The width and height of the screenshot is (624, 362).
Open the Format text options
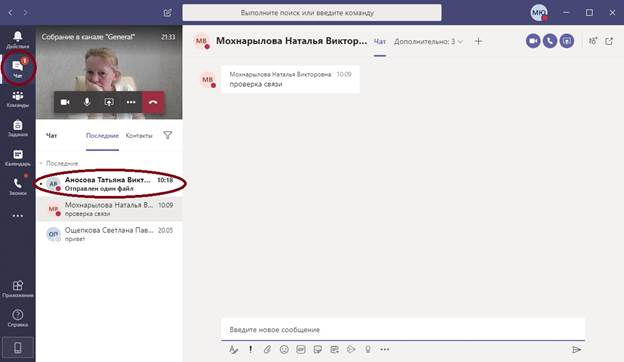[x=234, y=349]
